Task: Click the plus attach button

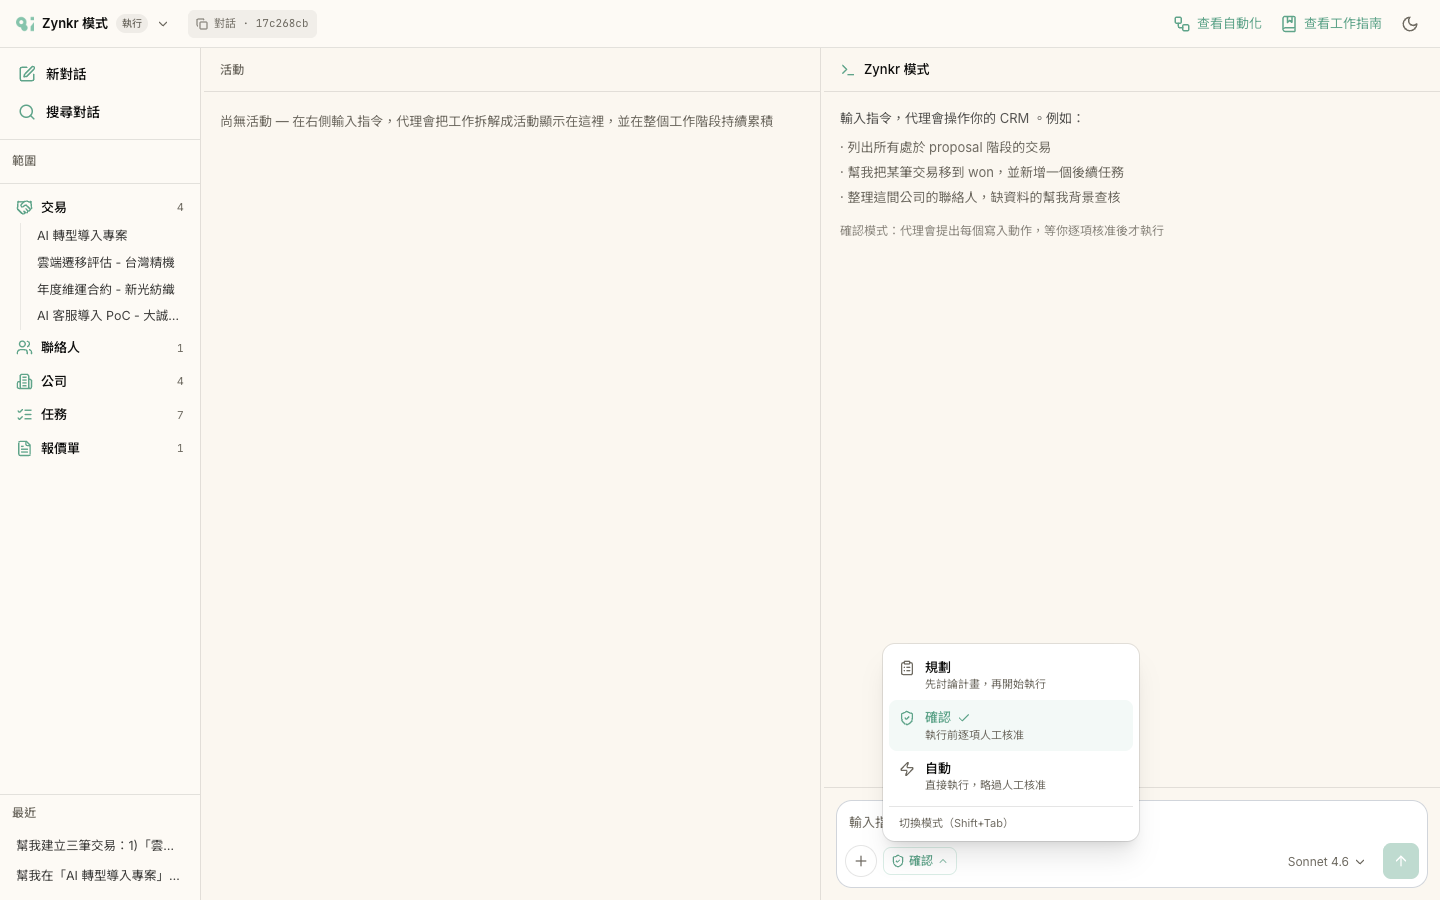Action: (861, 861)
